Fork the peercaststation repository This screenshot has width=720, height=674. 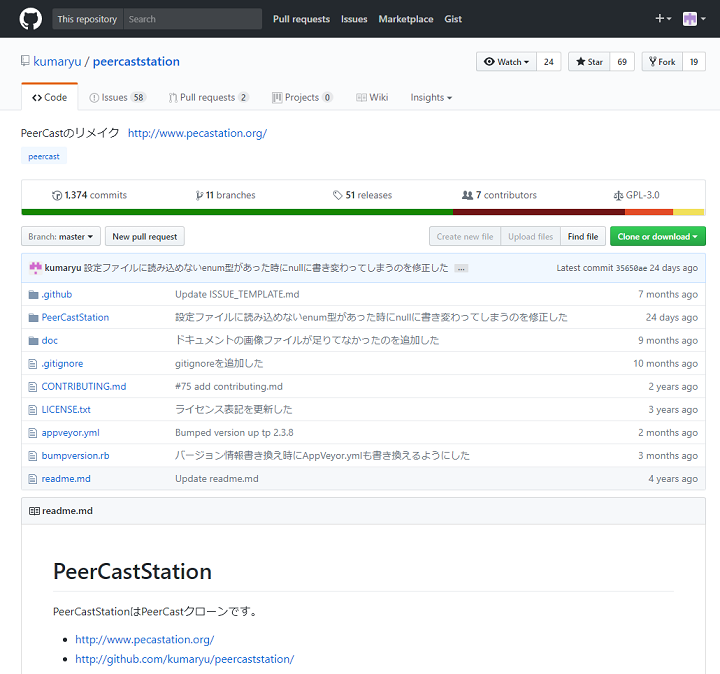(x=662, y=62)
